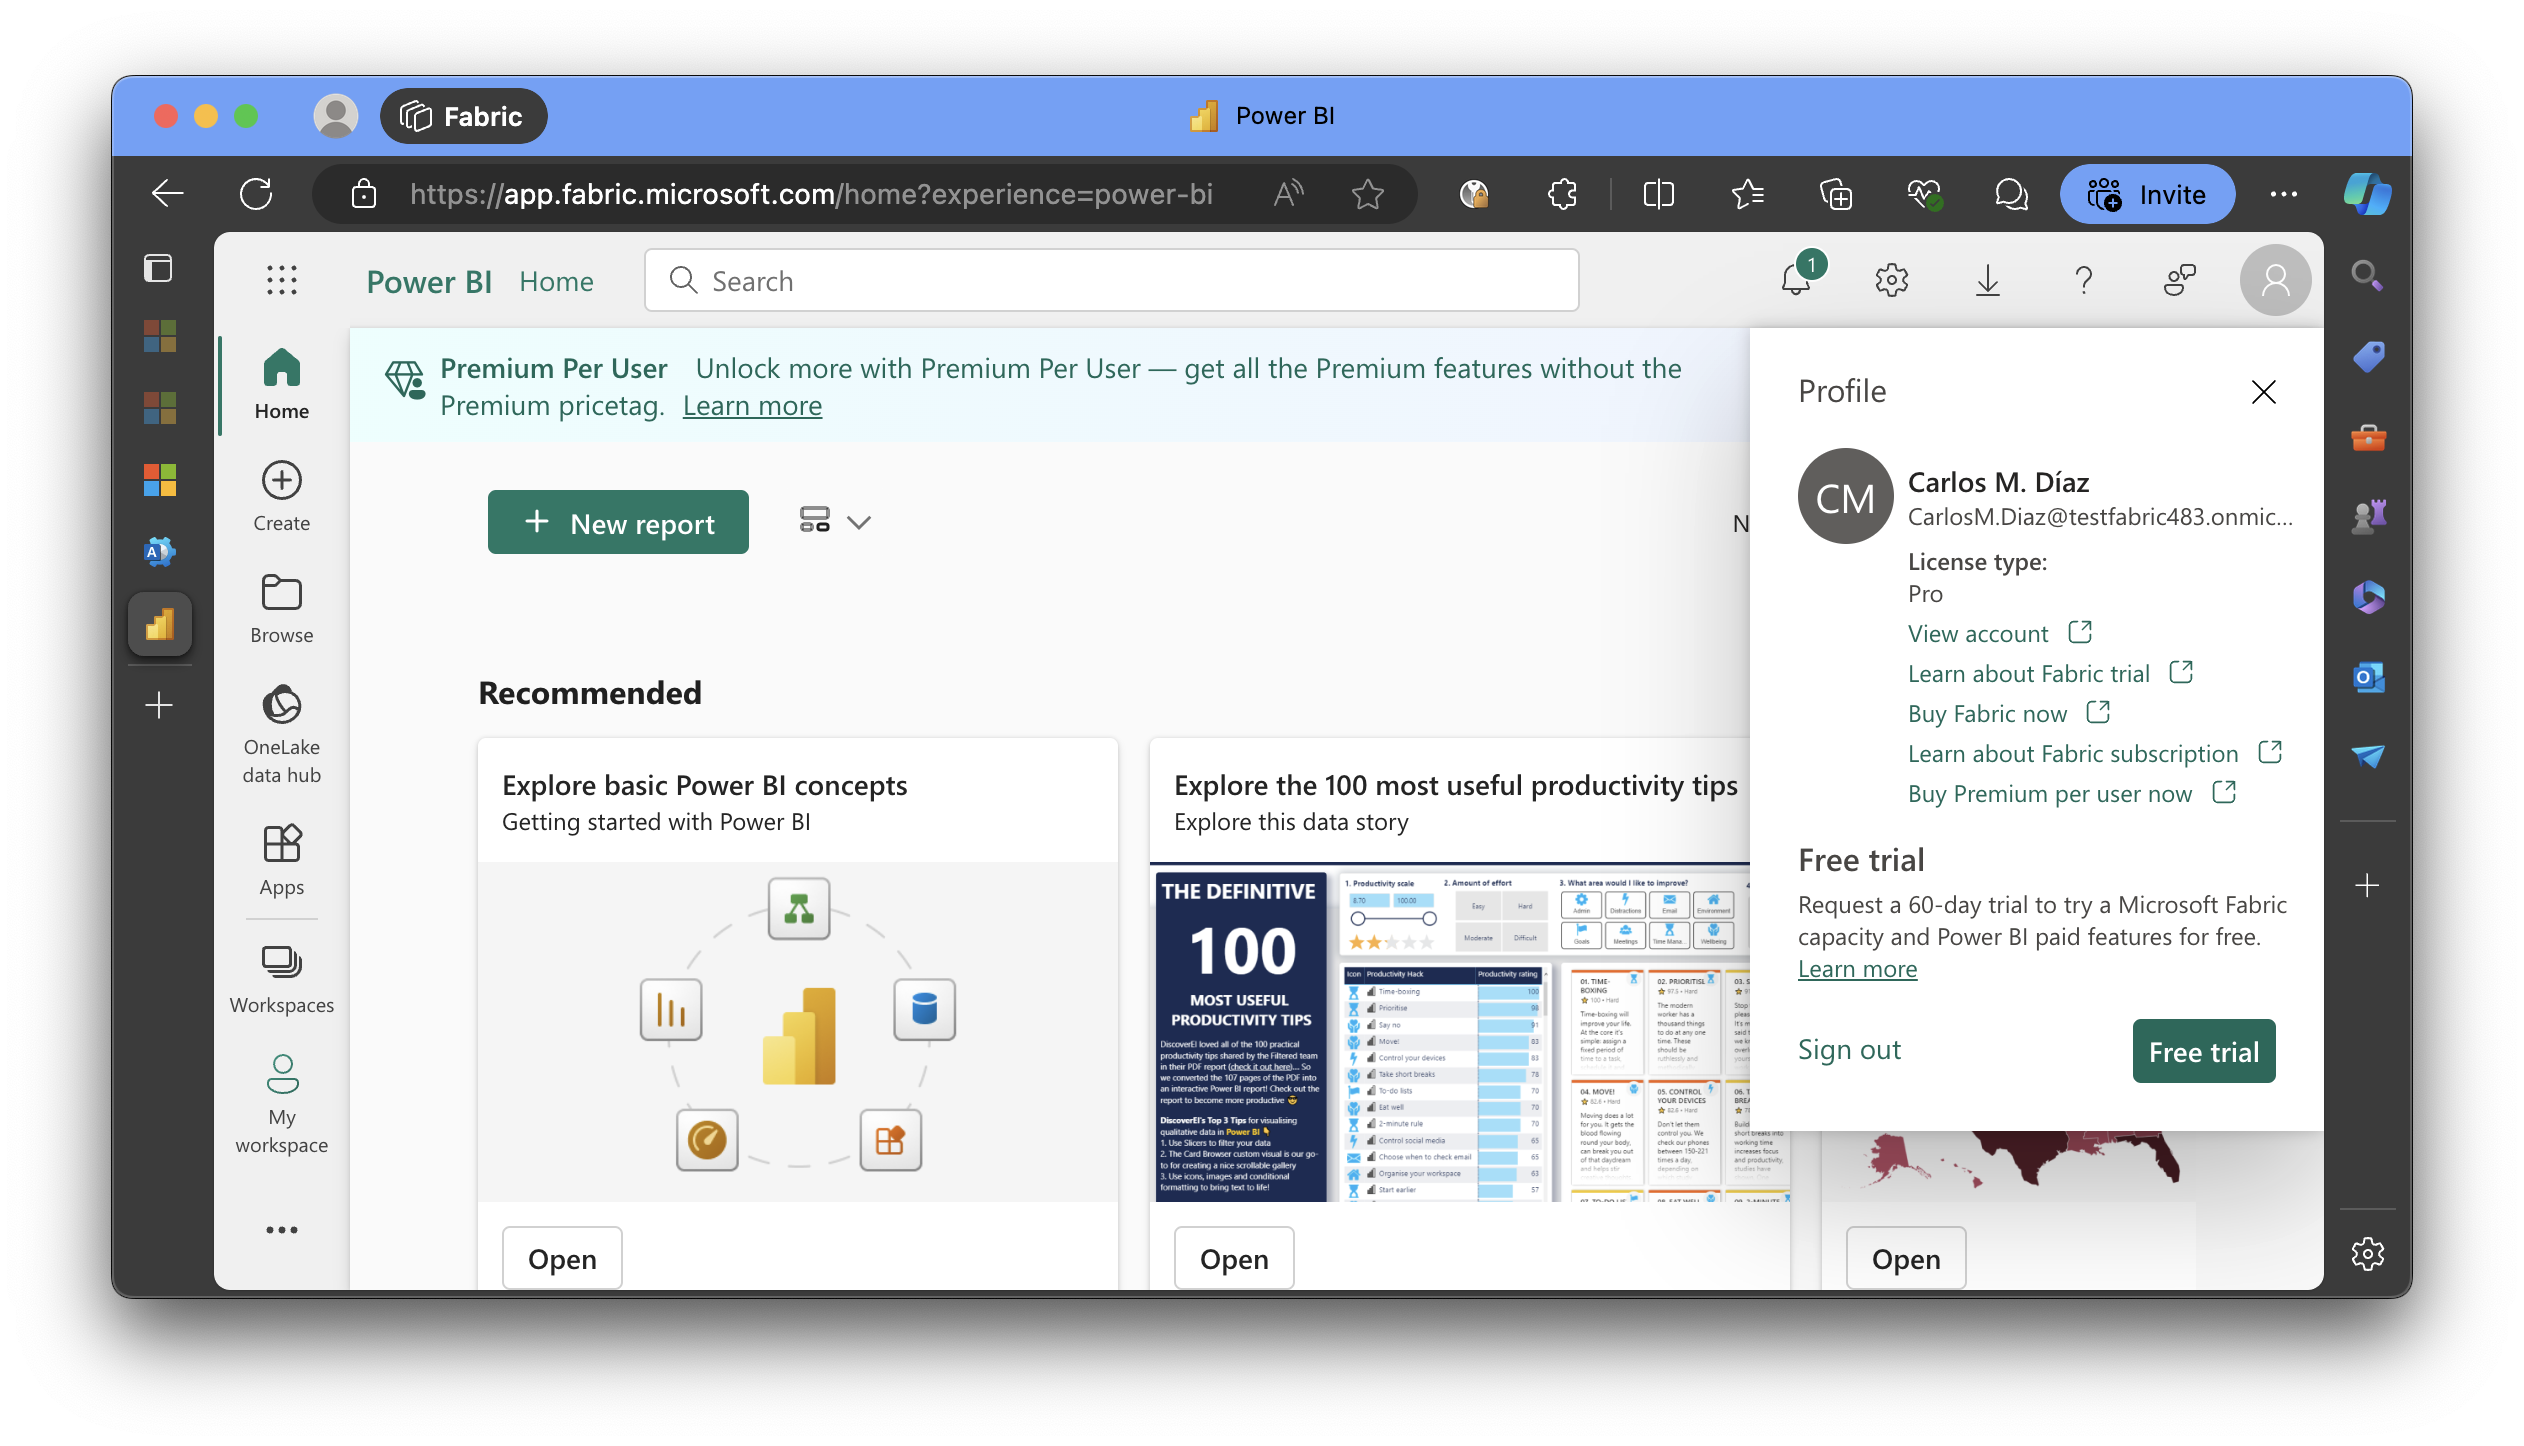Open the Power BI concepts card

click(x=562, y=1258)
